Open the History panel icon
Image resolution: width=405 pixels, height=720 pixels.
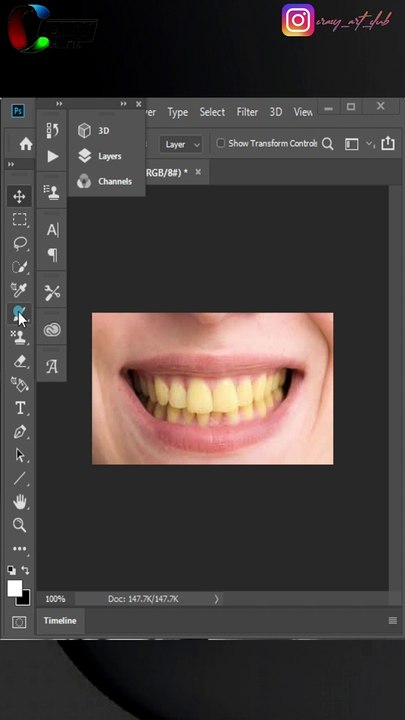(x=52, y=130)
